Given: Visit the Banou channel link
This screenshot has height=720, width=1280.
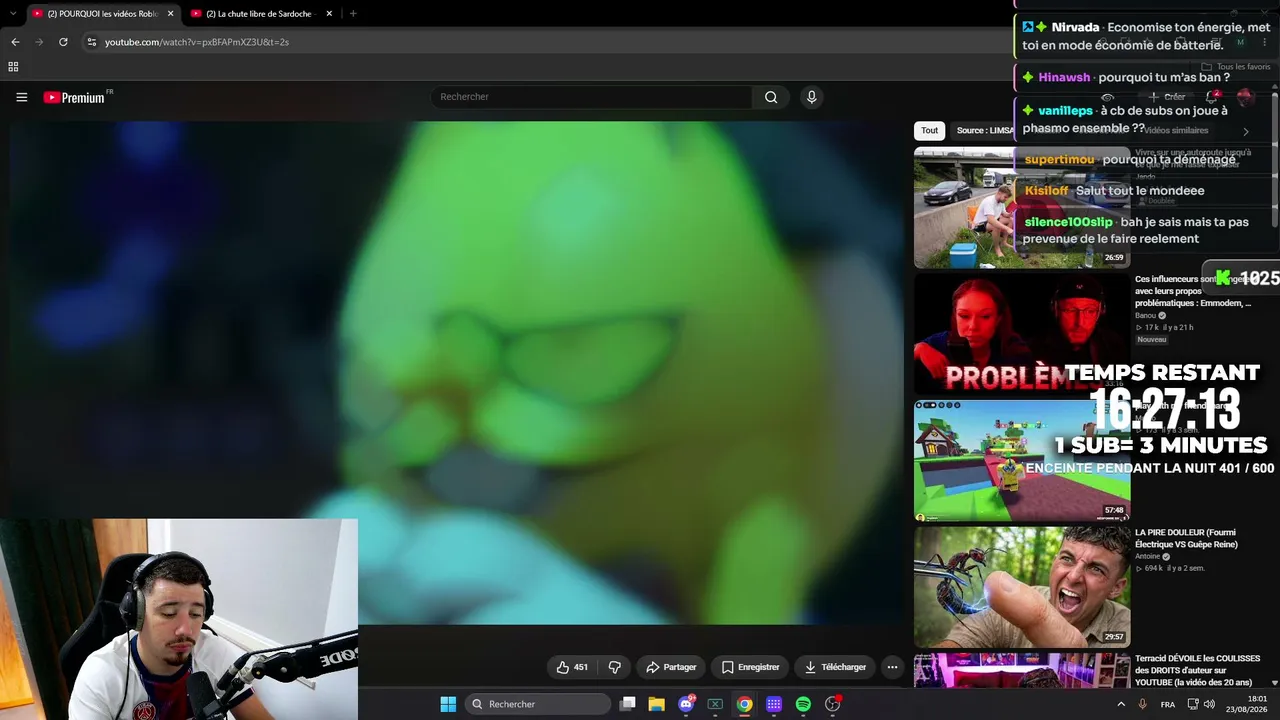Looking at the screenshot, I should (1145, 315).
